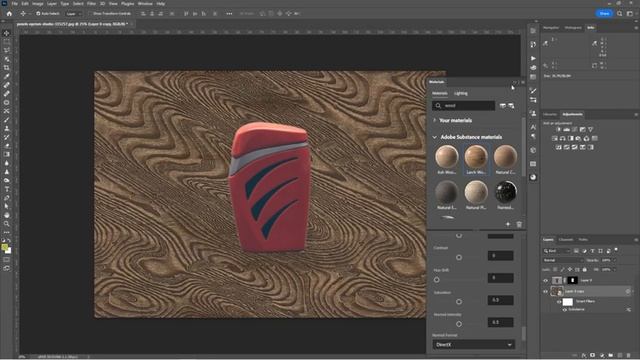The width and height of the screenshot is (640, 360).
Task: Open more alignment options (three dots)
Action: tap(229, 13)
